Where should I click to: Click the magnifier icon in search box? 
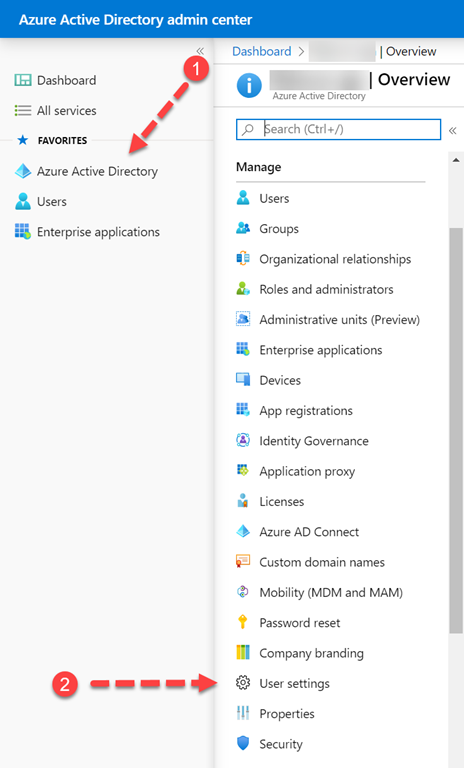tap(248, 129)
